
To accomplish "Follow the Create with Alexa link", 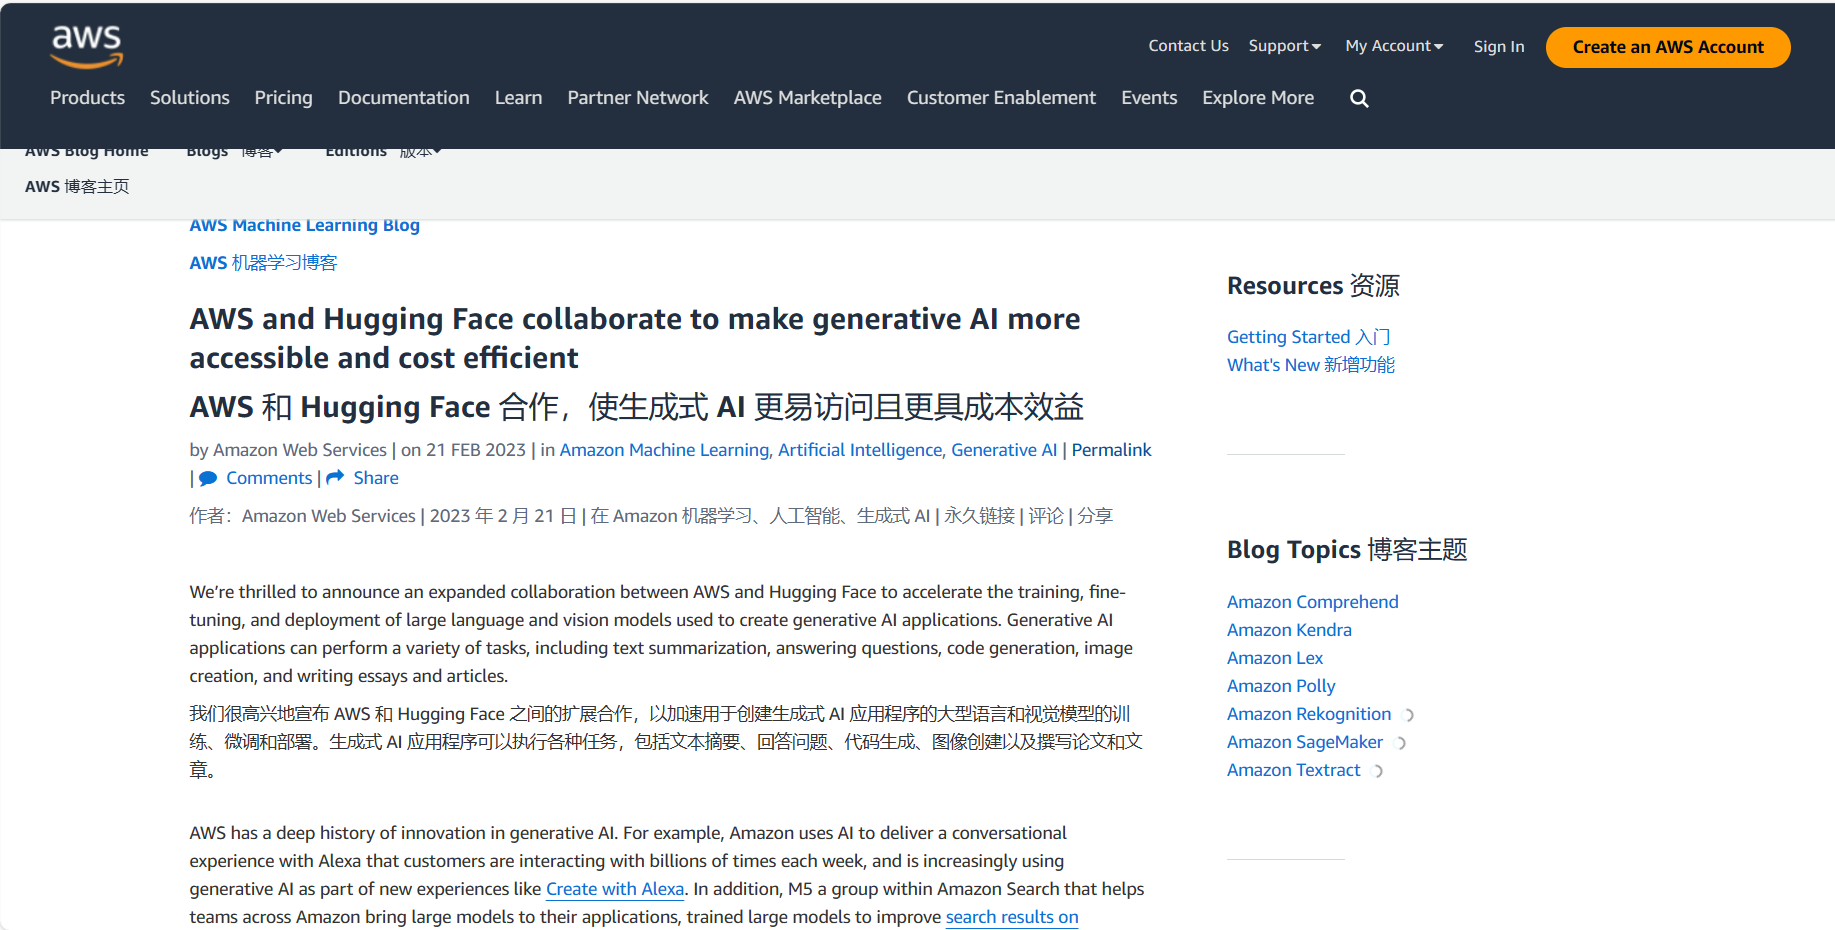I will [615, 890].
